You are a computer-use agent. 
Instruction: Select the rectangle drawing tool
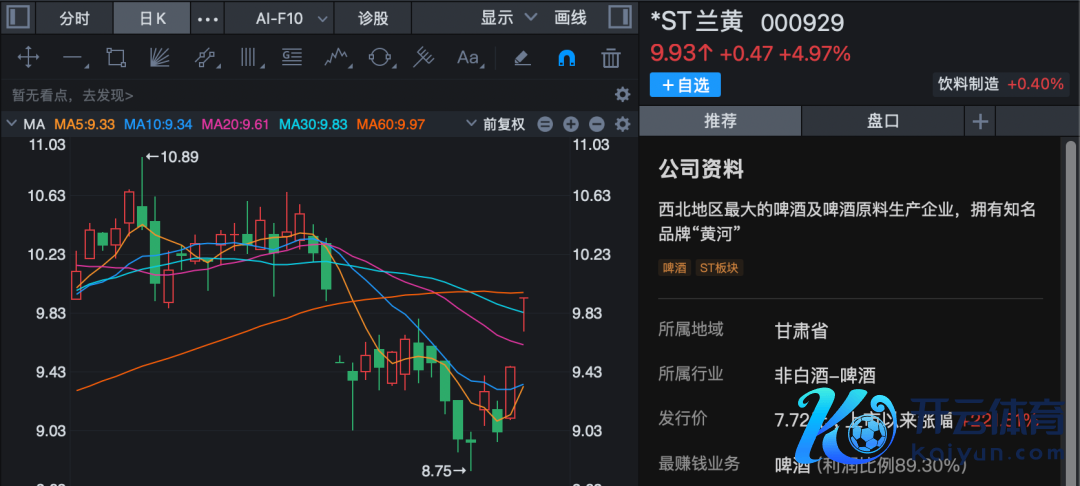click(116, 58)
